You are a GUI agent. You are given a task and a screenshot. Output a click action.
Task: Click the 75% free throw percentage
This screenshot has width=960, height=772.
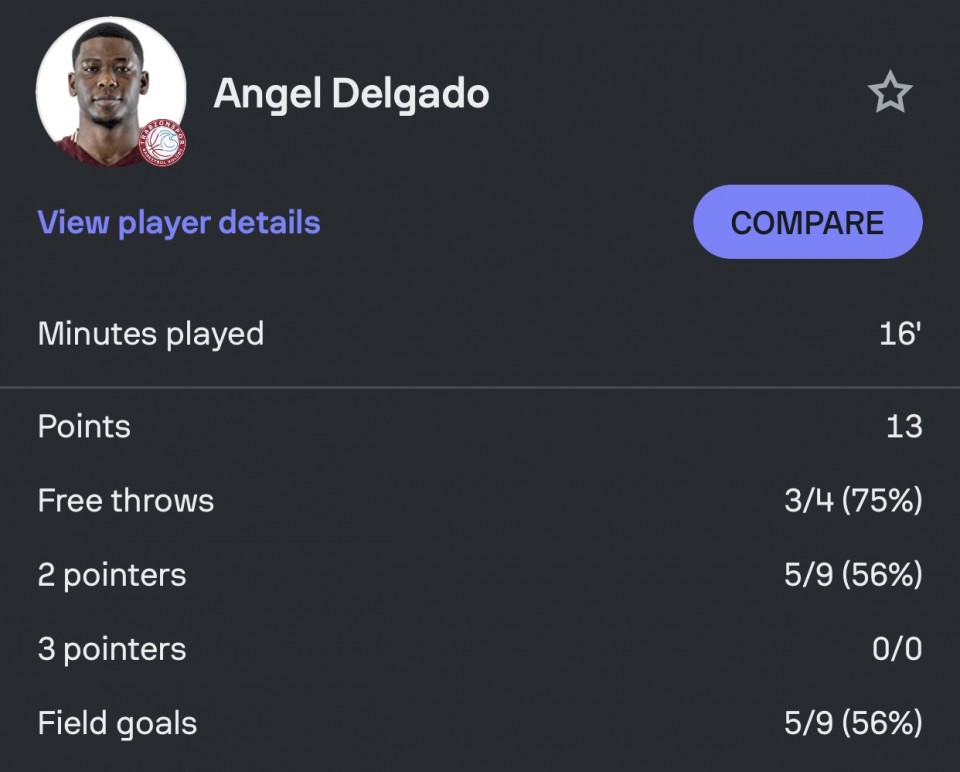click(882, 500)
